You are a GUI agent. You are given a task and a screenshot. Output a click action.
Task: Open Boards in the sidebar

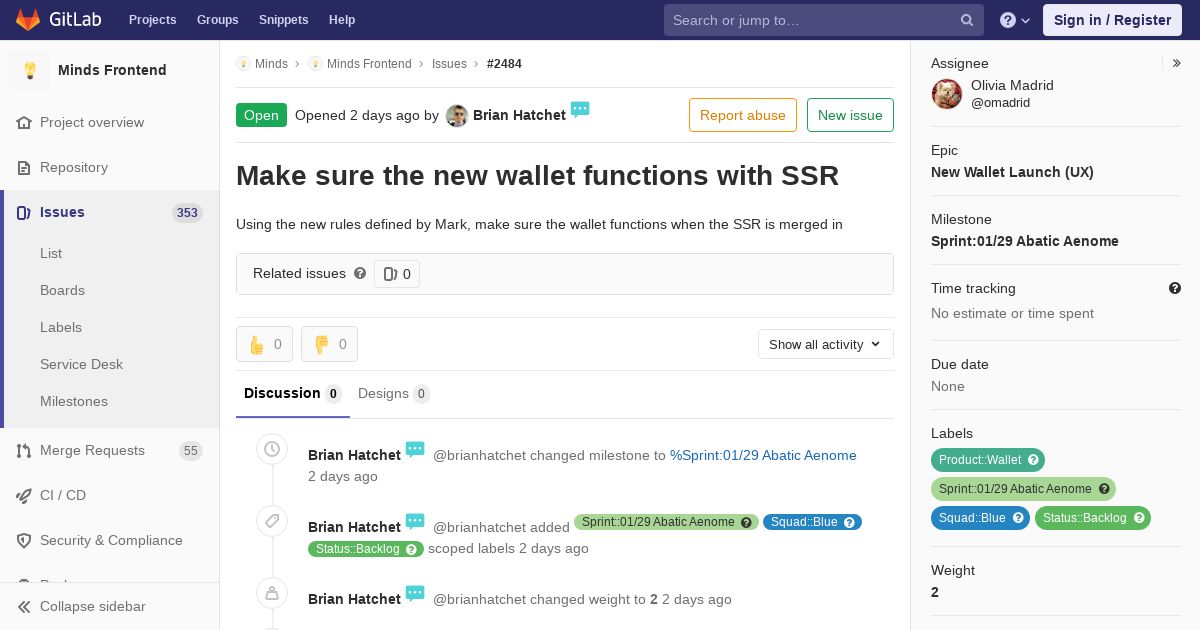click(x=62, y=290)
